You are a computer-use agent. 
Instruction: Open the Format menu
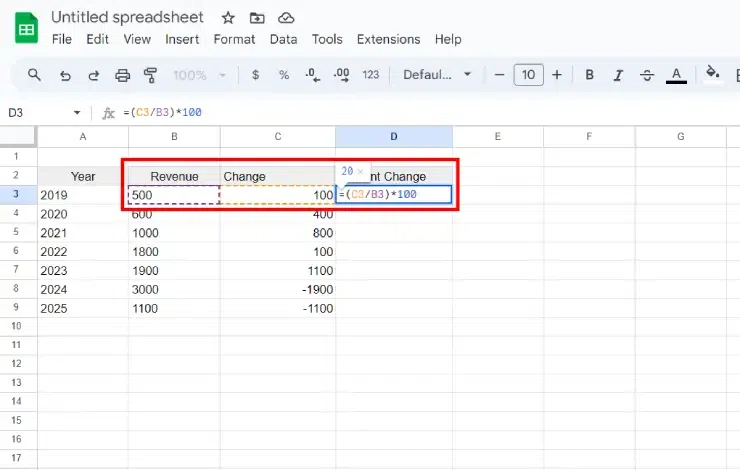234,39
